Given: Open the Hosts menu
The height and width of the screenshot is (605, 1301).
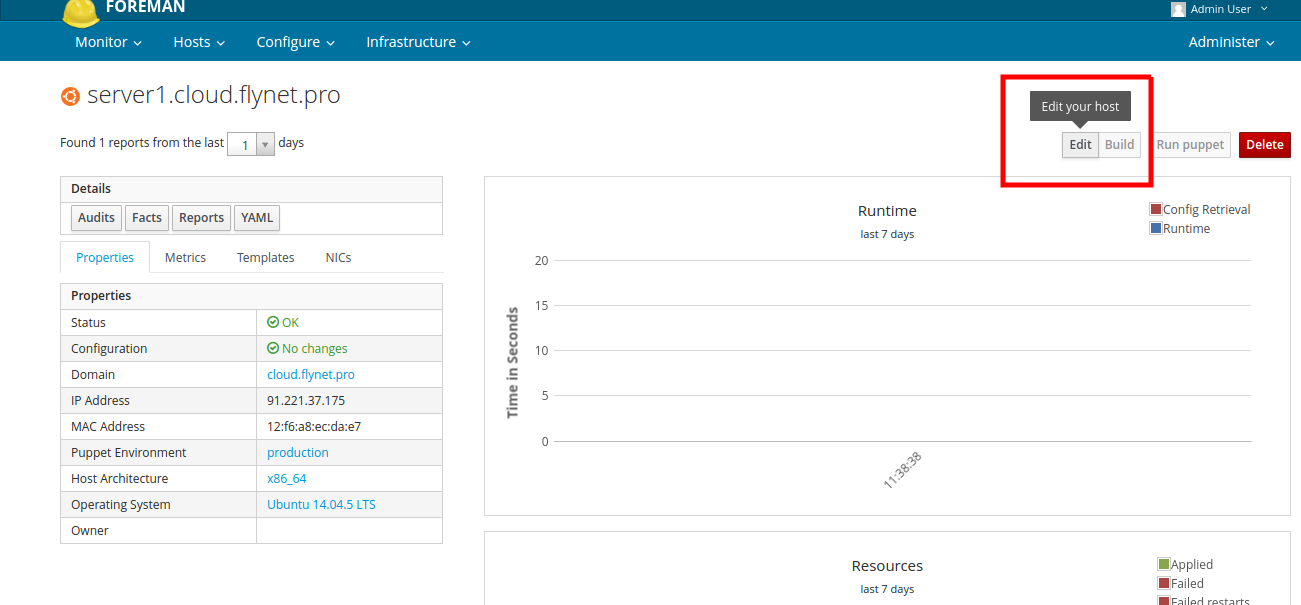Looking at the screenshot, I should [x=198, y=42].
